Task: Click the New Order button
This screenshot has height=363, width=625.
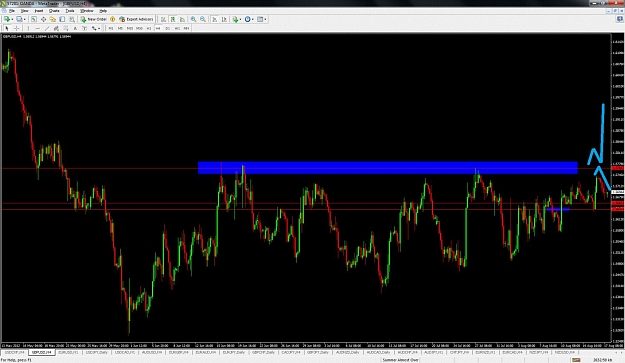Action: [x=94, y=19]
